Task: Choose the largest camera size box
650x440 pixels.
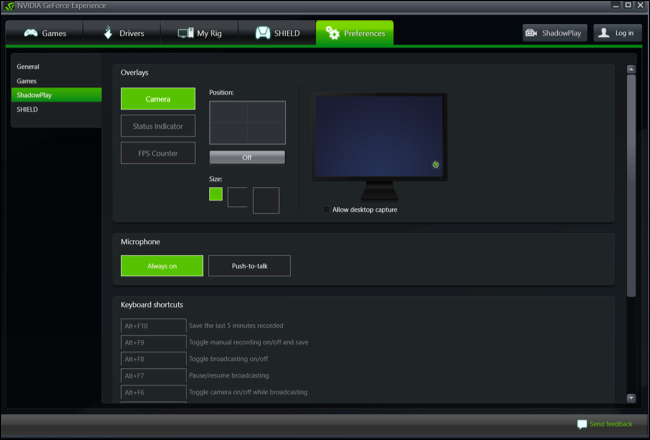Action: click(x=266, y=200)
